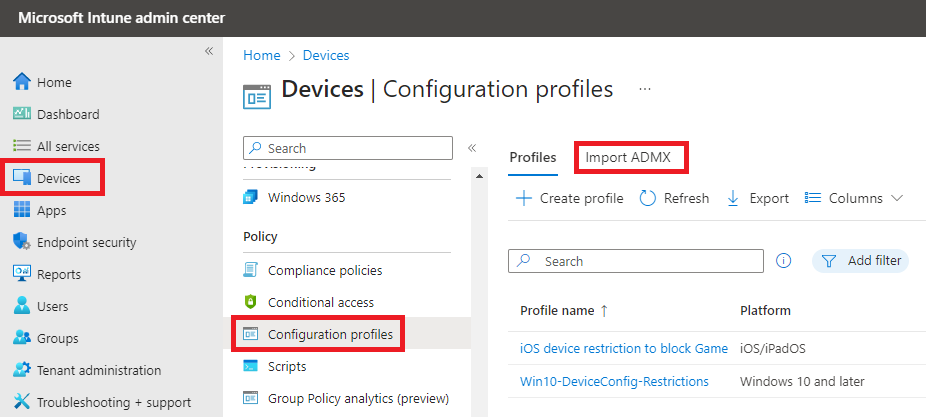
Task: Click the Platform column header
Action: pos(765,310)
